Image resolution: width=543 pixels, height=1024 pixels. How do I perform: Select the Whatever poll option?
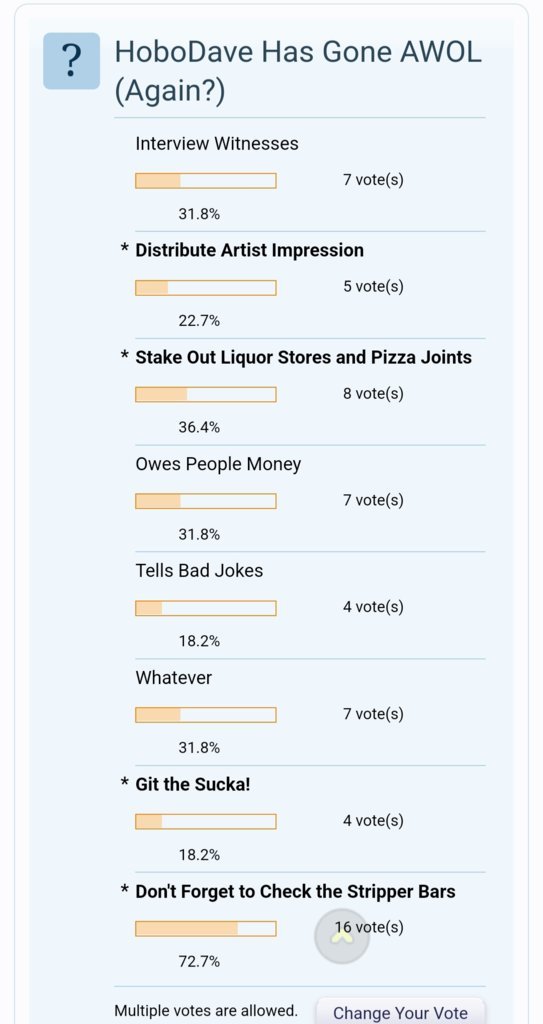coord(174,677)
